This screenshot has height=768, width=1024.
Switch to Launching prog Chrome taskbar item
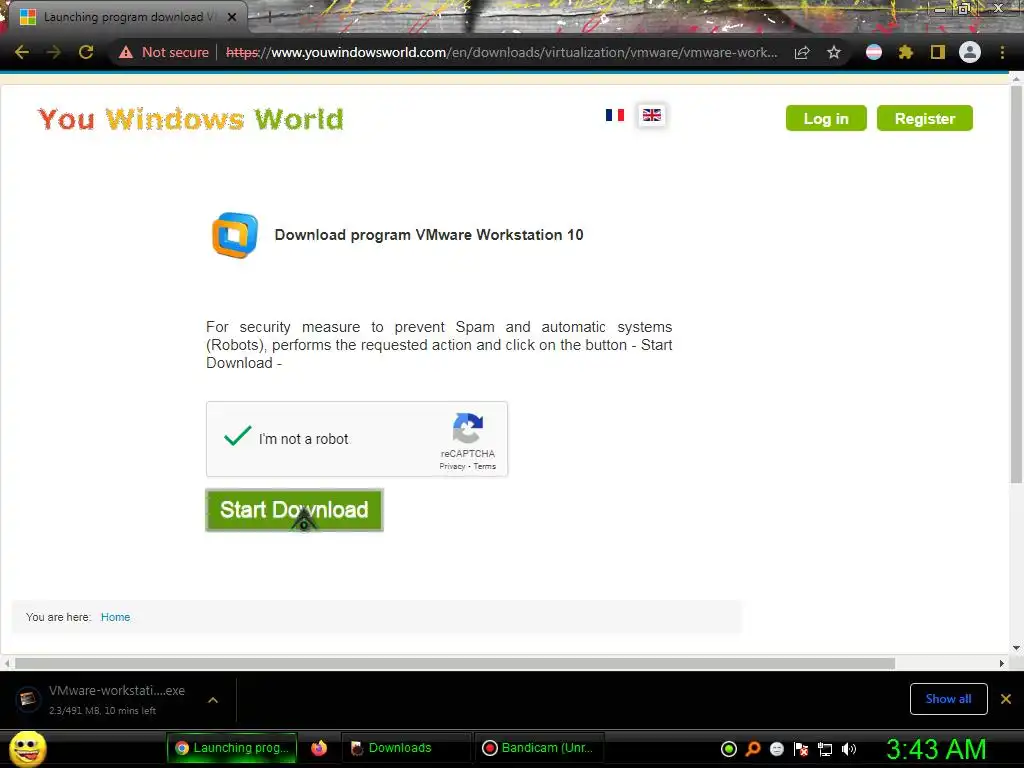(x=232, y=748)
